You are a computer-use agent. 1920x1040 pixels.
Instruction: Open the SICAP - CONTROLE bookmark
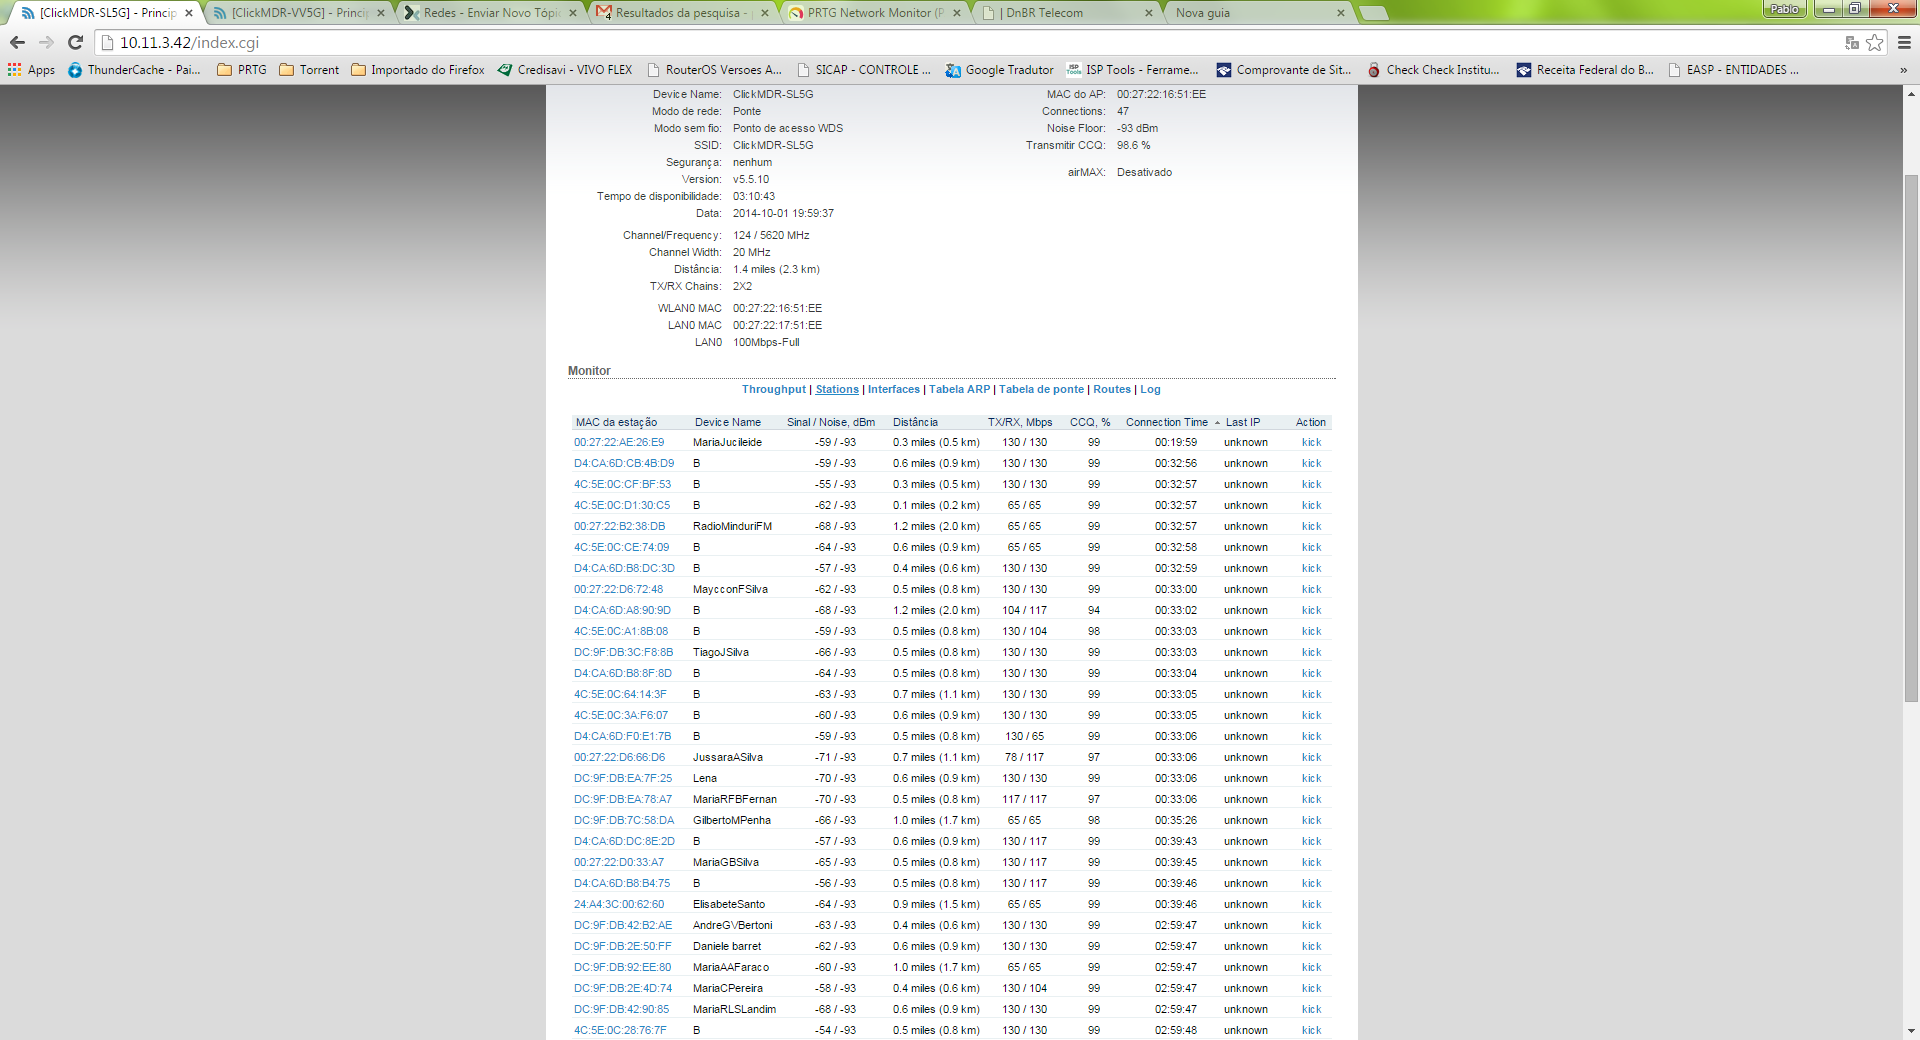tap(864, 70)
